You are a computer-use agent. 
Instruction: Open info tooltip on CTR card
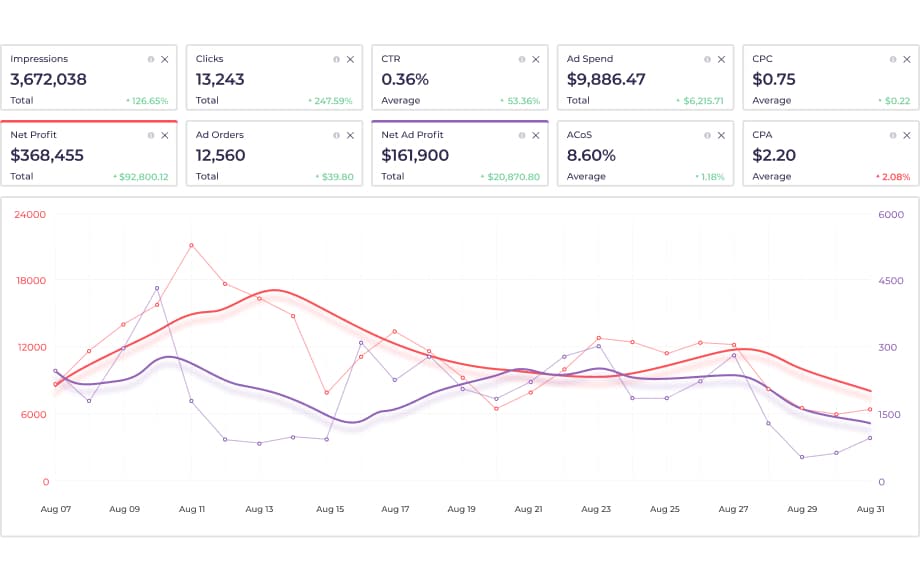click(522, 60)
